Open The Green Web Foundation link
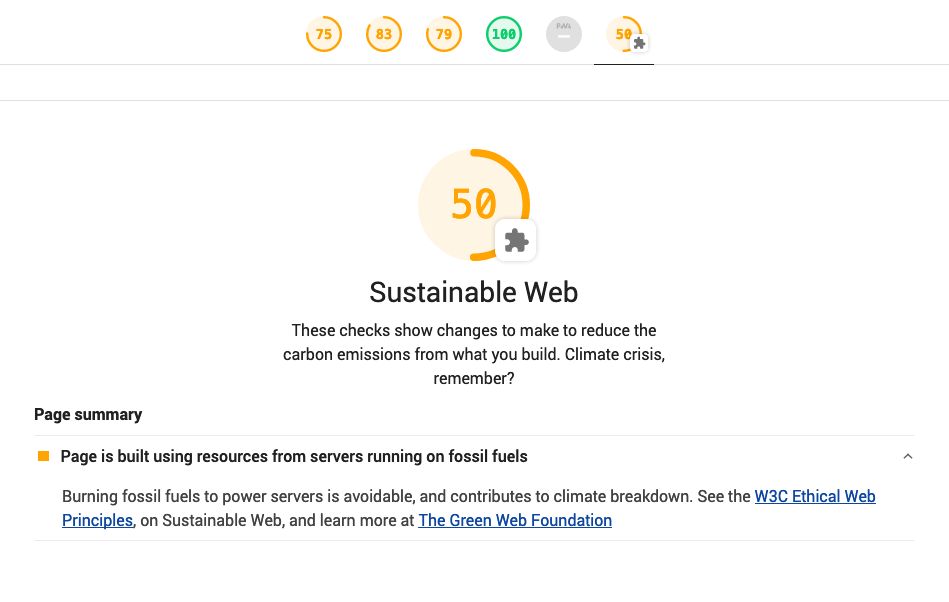The height and width of the screenshot is (602, 949). tap(515, 520)
